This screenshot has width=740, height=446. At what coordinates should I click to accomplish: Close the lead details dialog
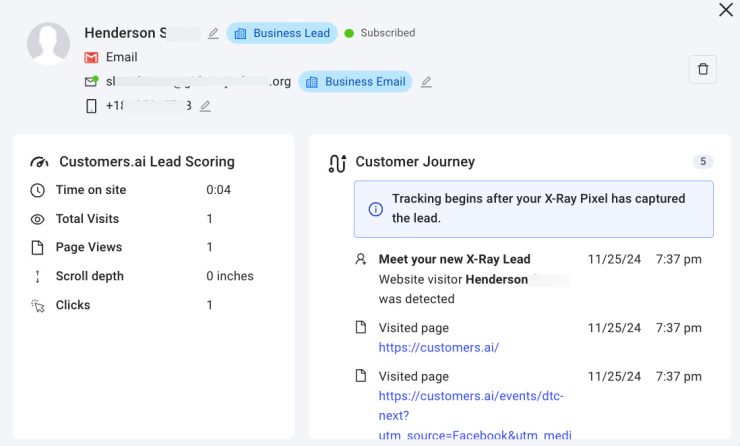725,9
